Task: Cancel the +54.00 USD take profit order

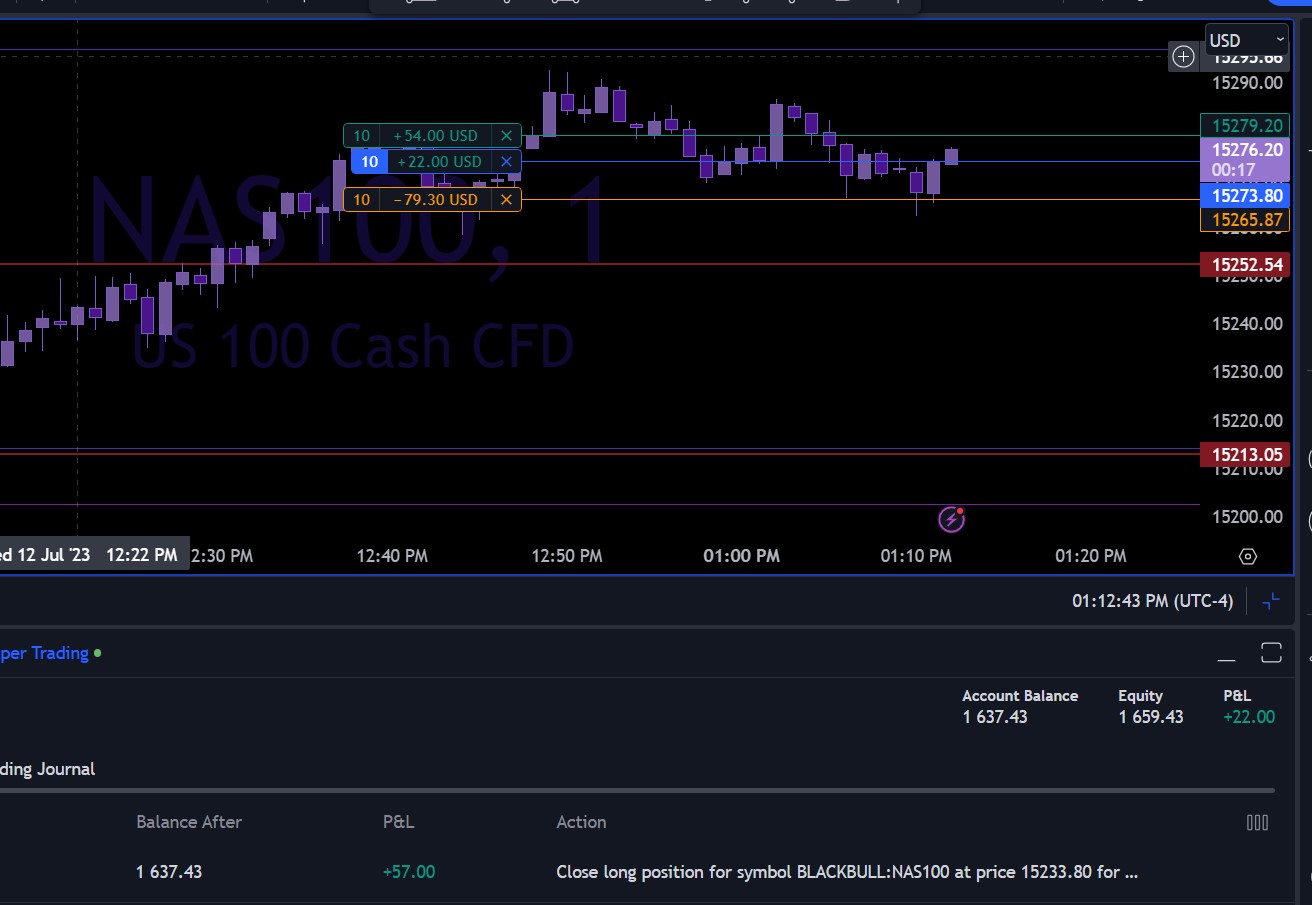Action: 506,136
